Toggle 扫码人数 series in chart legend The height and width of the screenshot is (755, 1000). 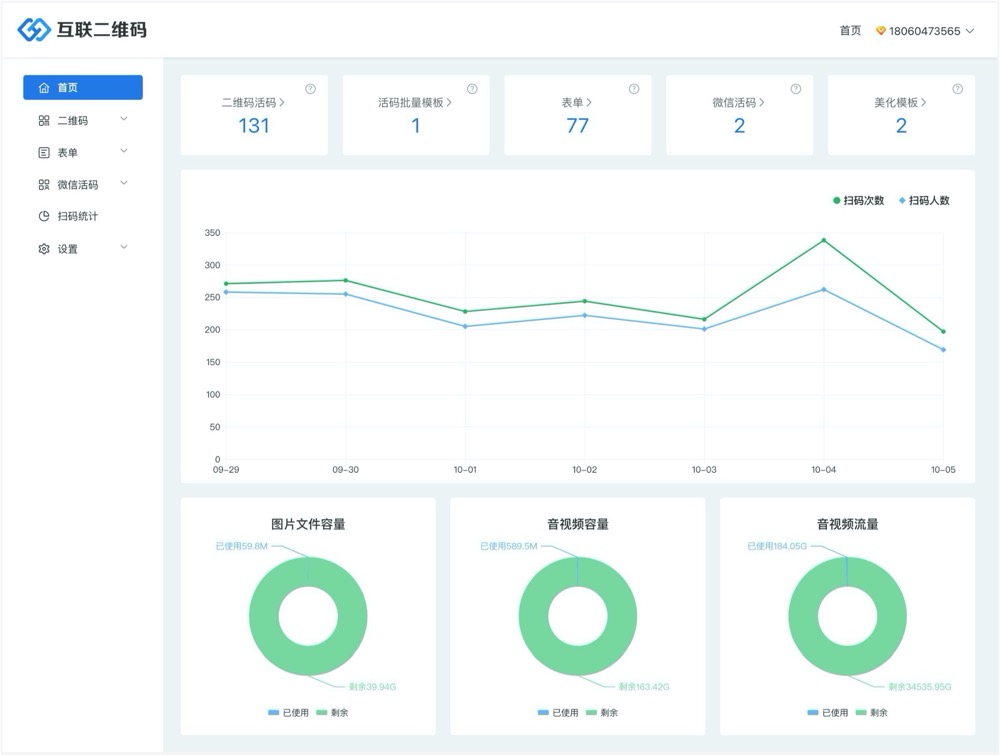[x=924, y=201]
